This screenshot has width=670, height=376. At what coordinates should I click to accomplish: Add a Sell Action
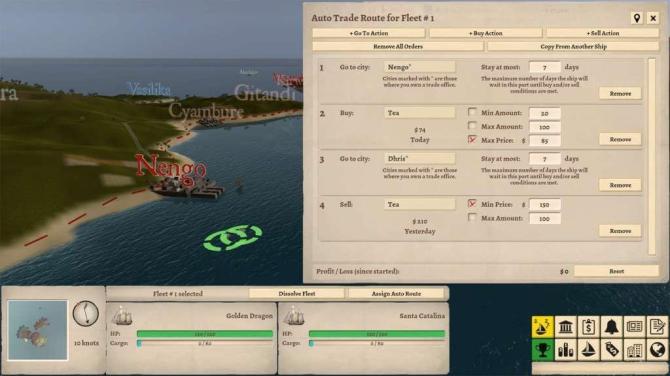tap(602, 33)
